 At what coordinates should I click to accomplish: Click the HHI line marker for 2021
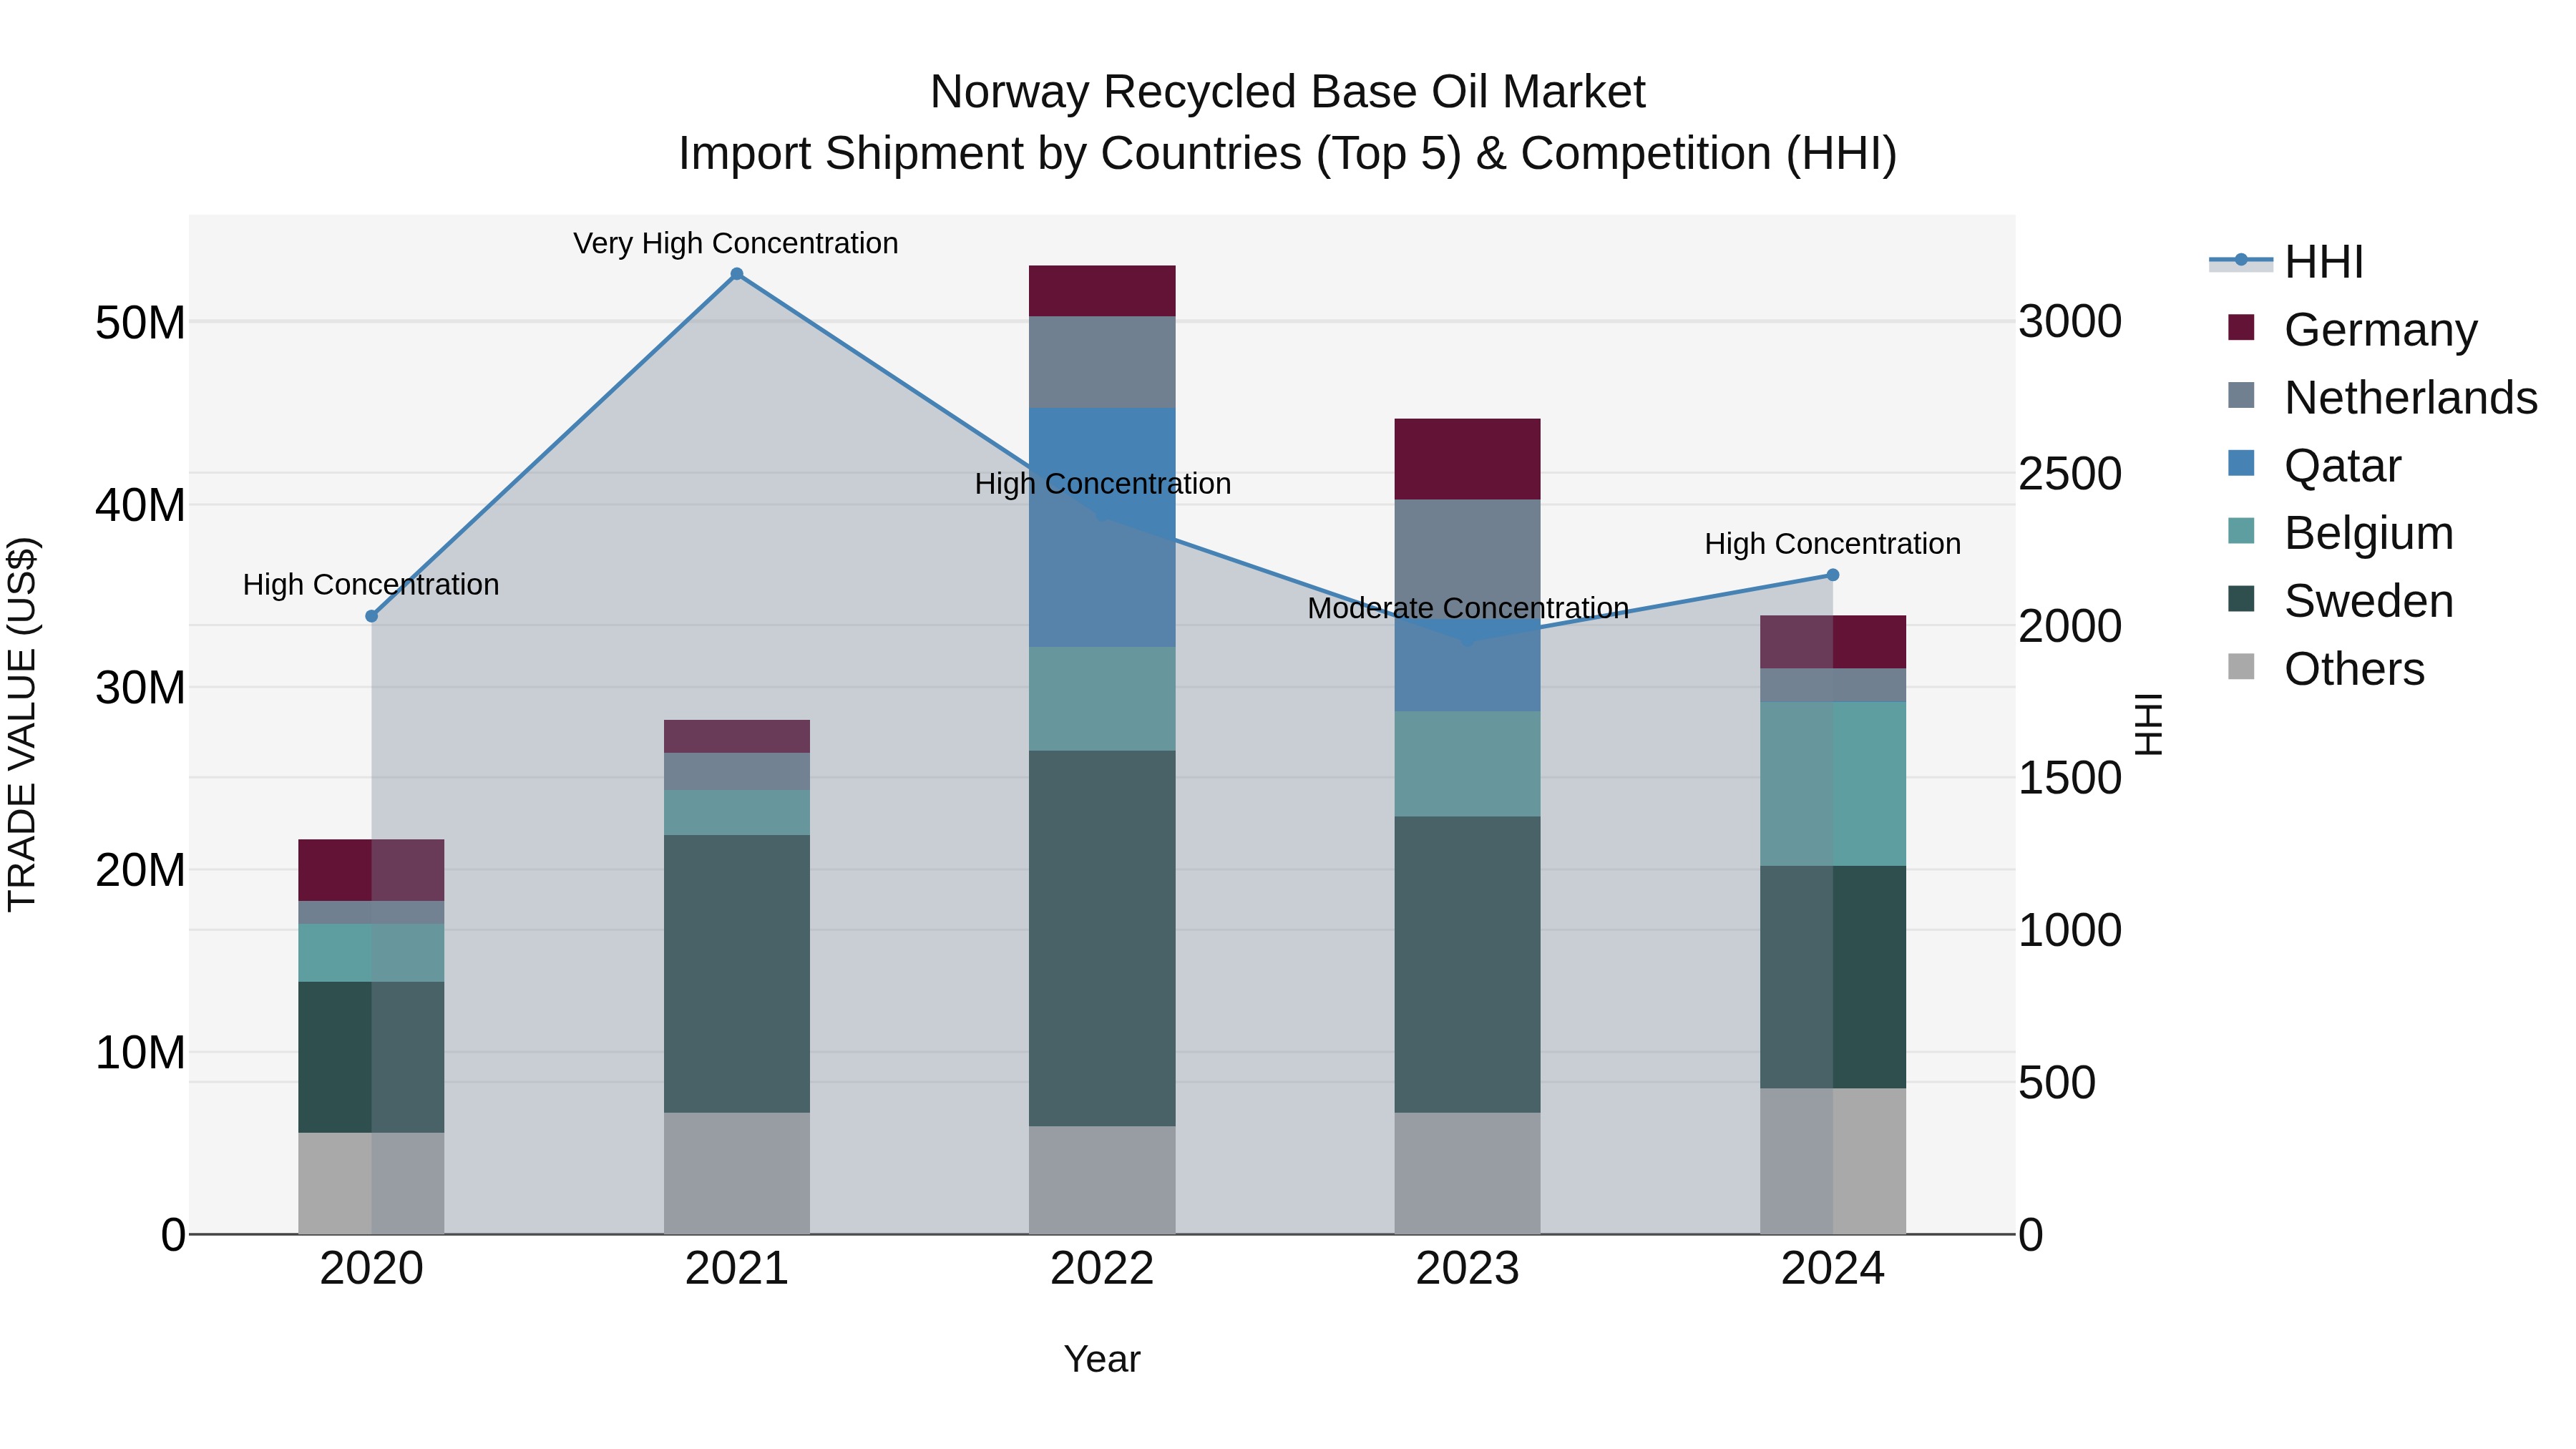737,274
